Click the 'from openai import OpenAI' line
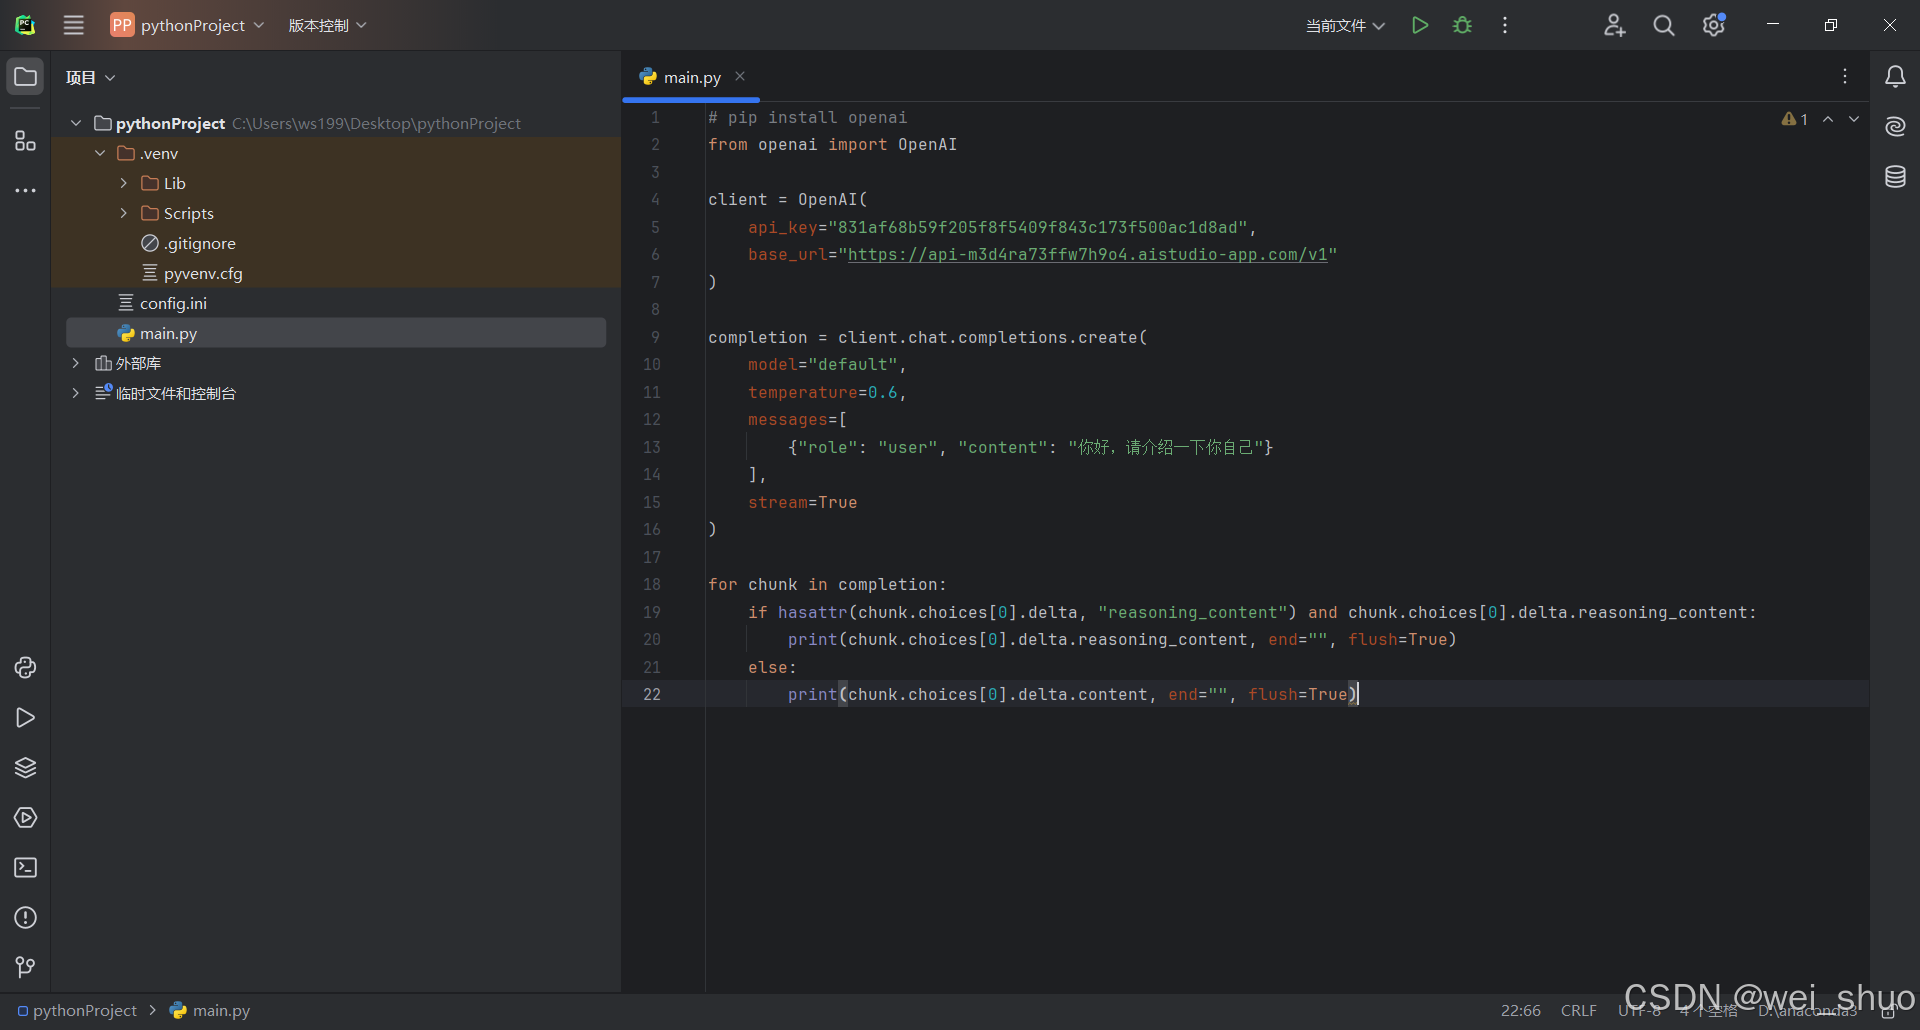1920x1030 pixels. pyautogui.click(x=832, y=145)
